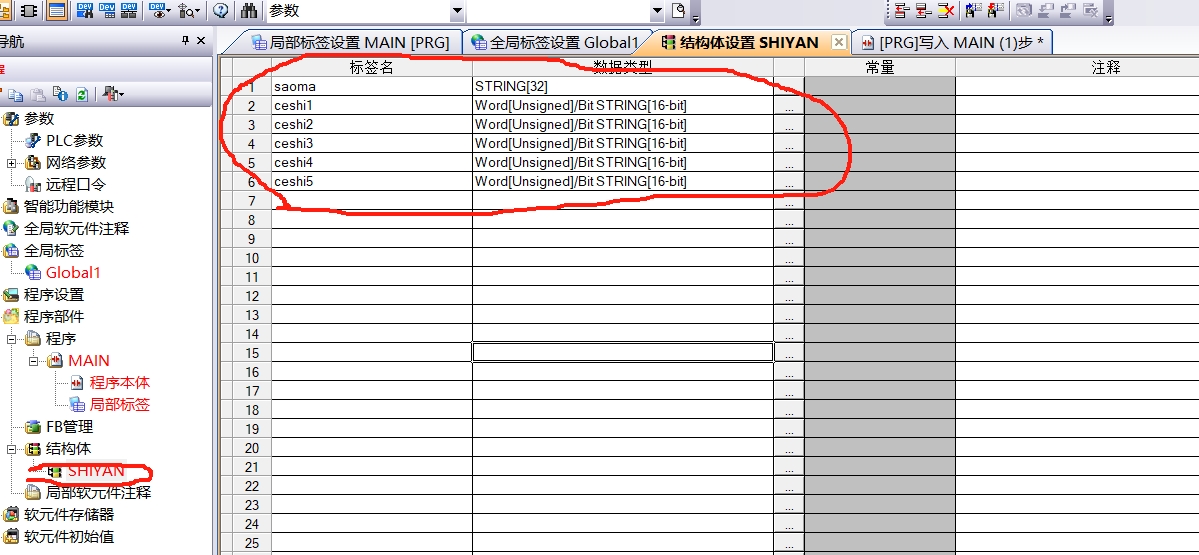1199x555 pixels.
Task: Click the refresh icon in navigation toolbar
Action: click(x=81, y=94)
